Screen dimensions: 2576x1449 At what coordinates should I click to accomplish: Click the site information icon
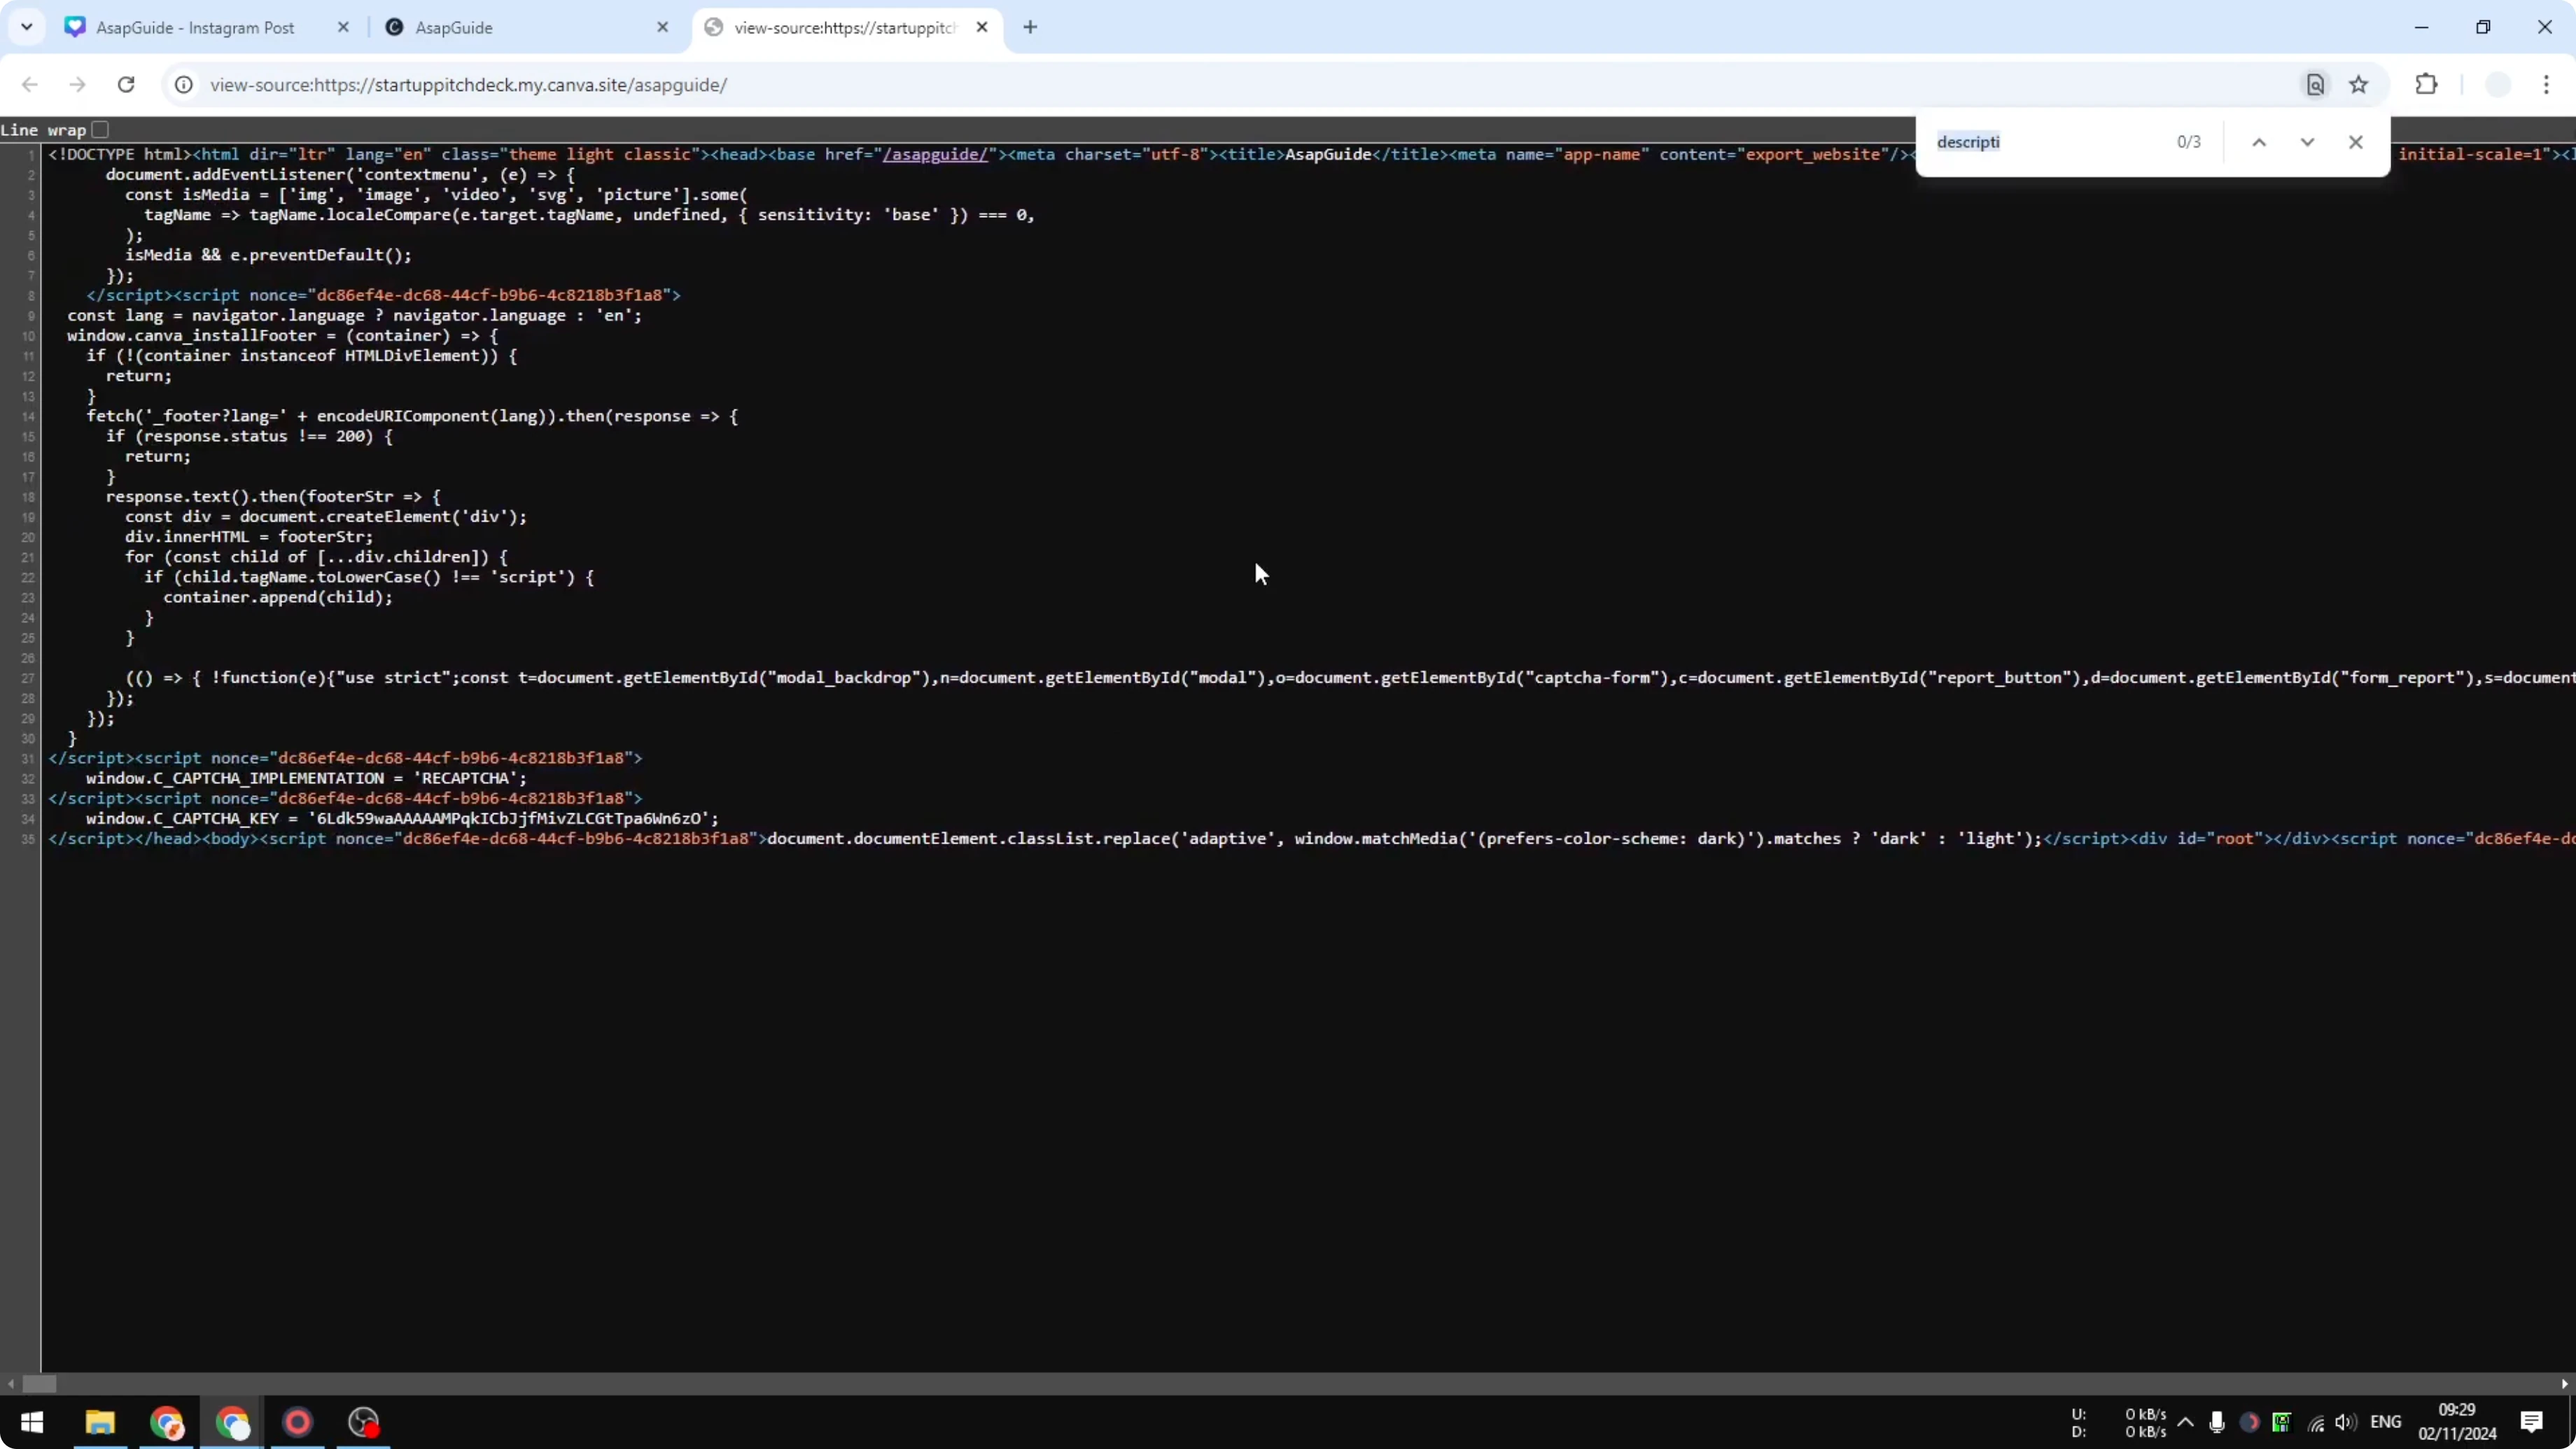coord(184,85)
